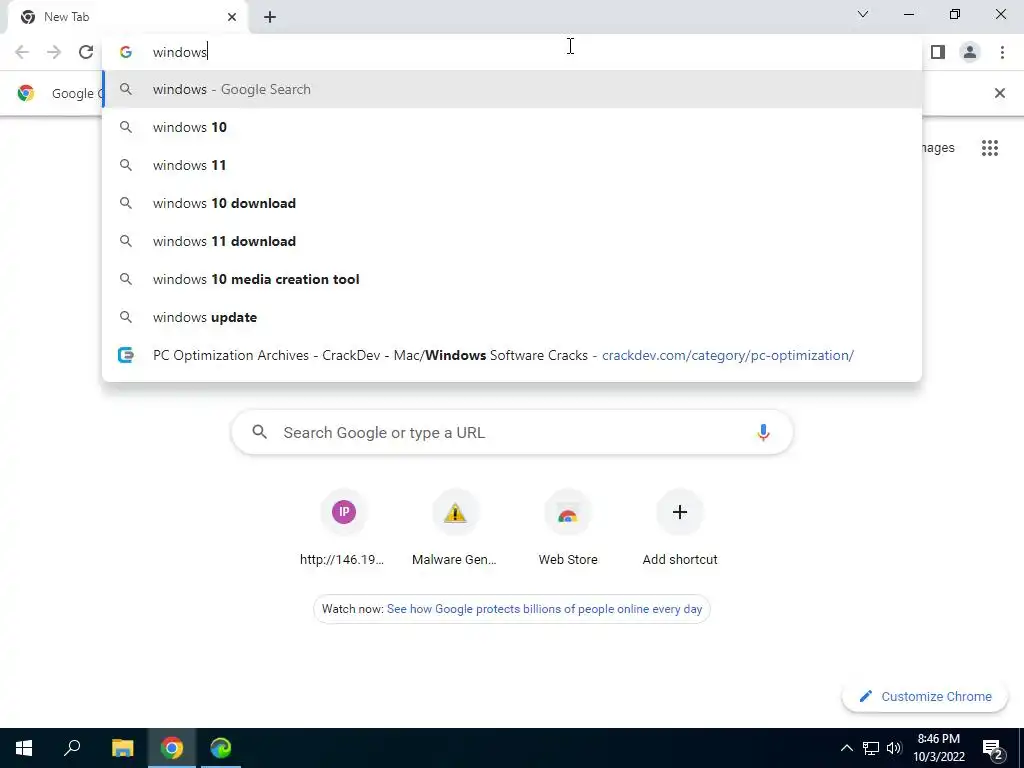
Task: Open 'See how Google protects billions' link
Action: tap(544, 609)
